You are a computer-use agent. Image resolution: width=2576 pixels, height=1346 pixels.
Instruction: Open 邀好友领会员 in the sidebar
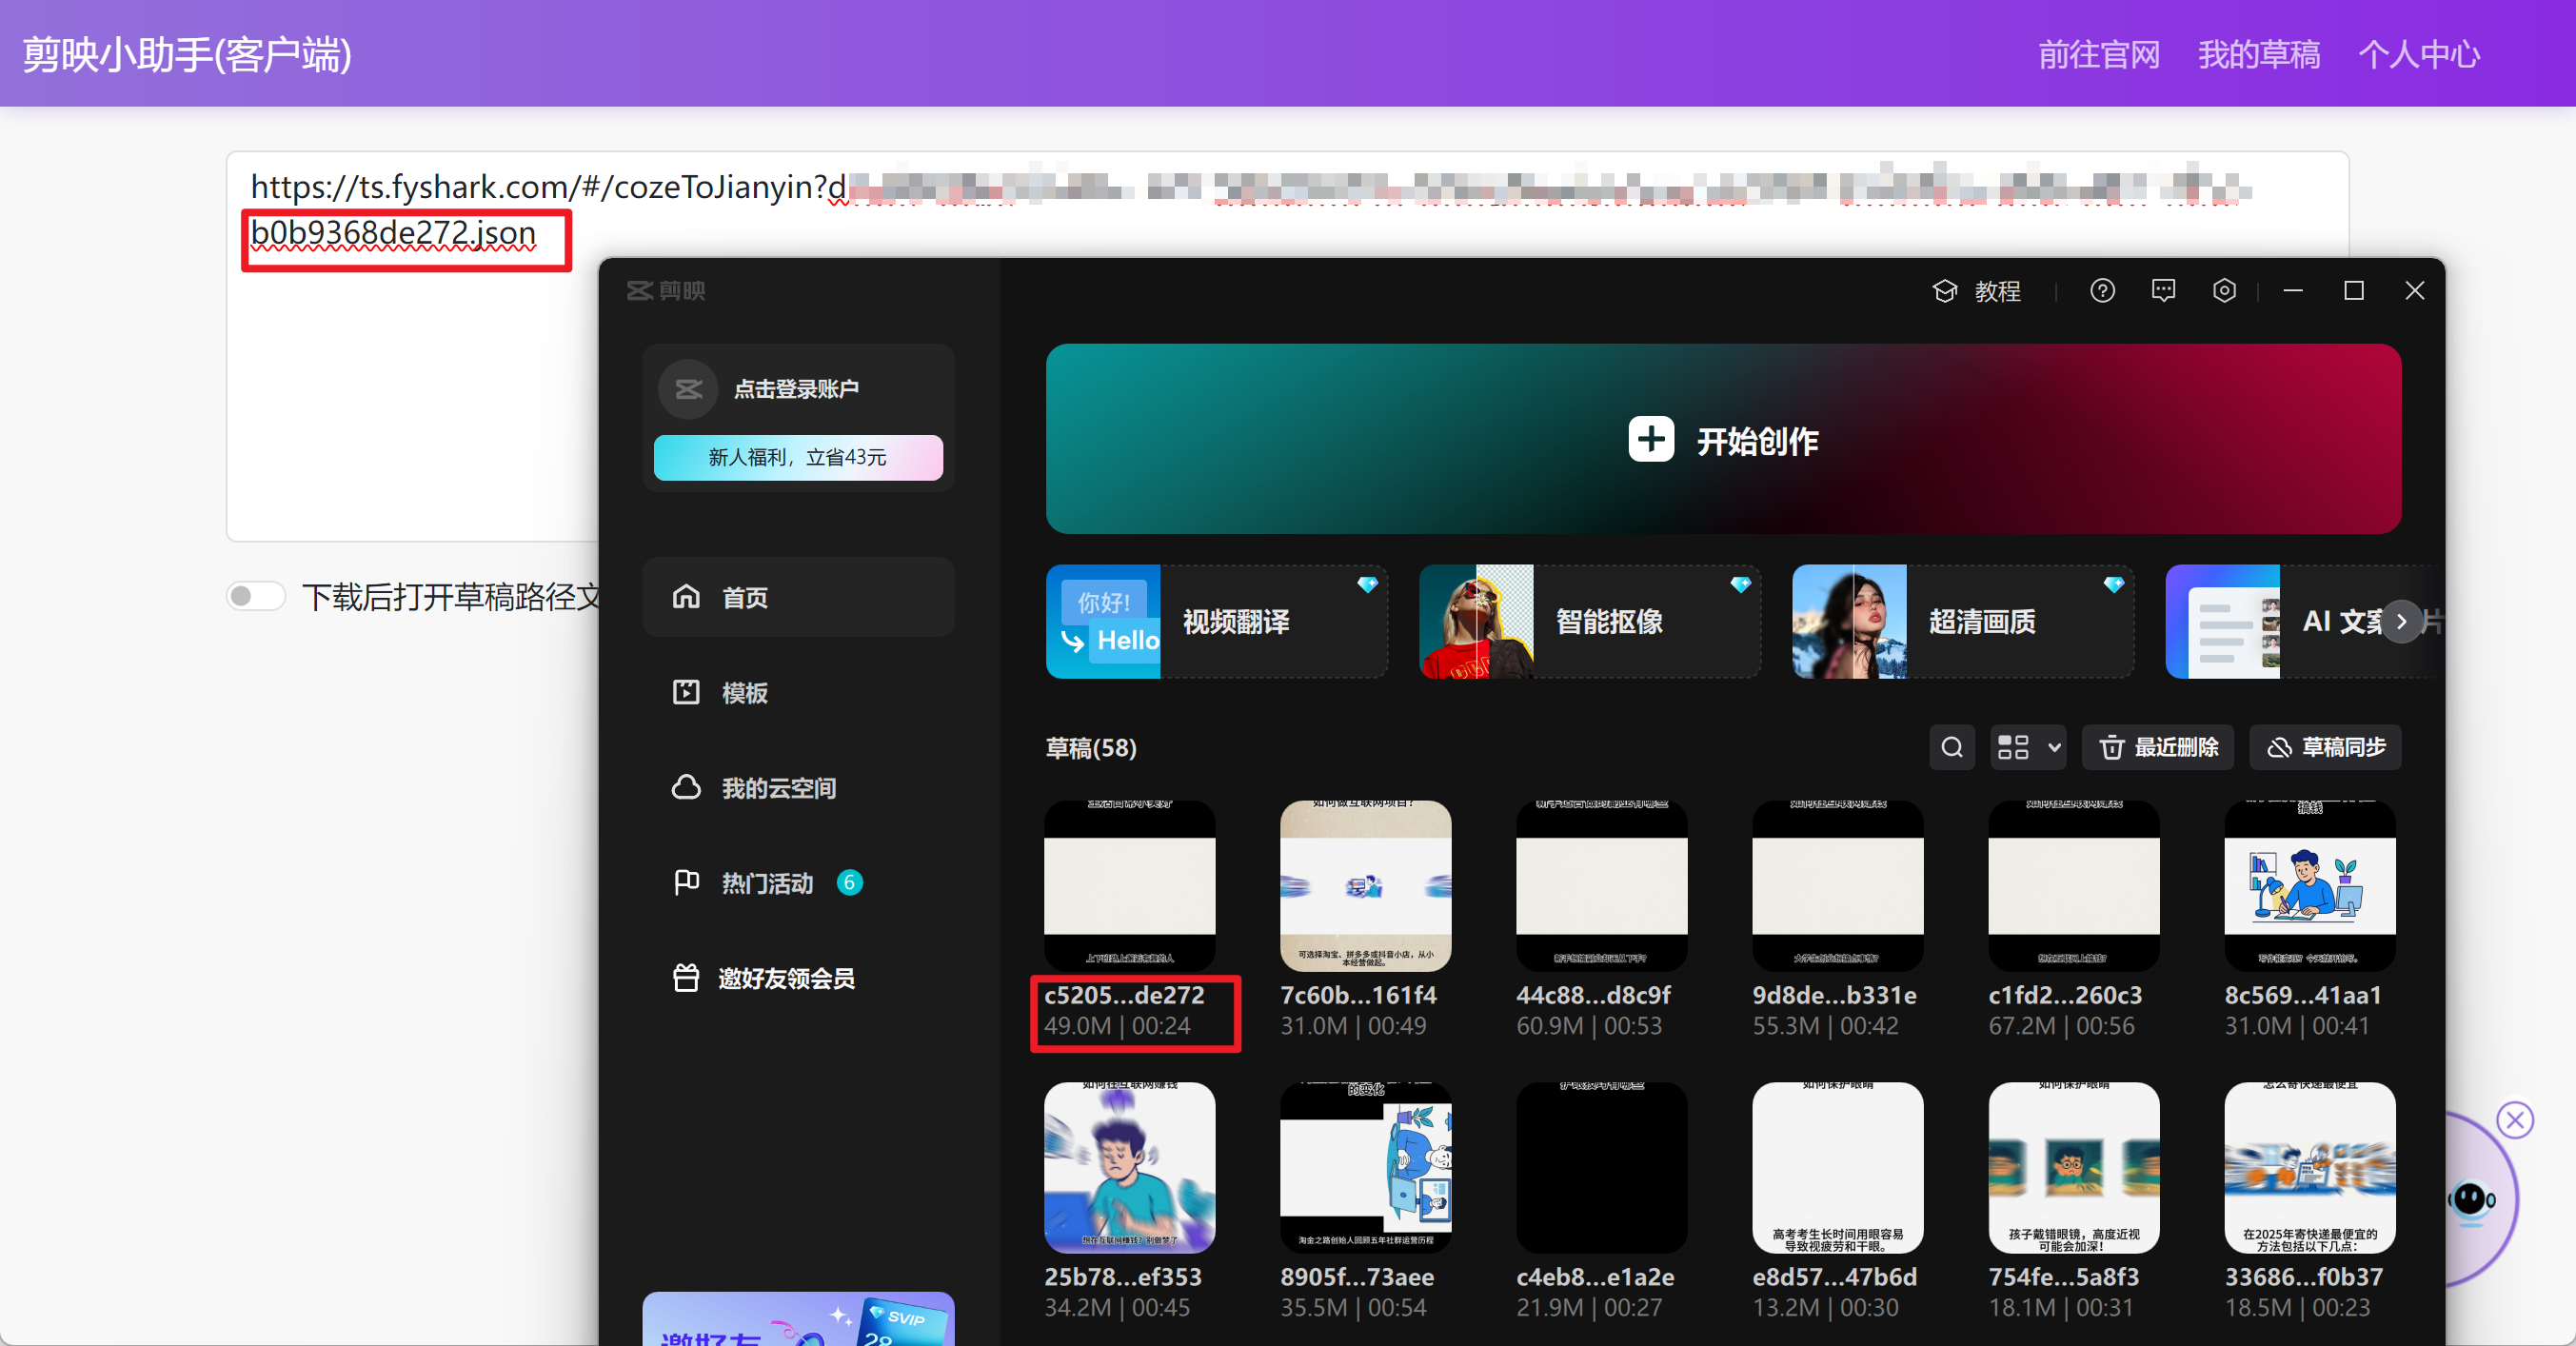798,978
